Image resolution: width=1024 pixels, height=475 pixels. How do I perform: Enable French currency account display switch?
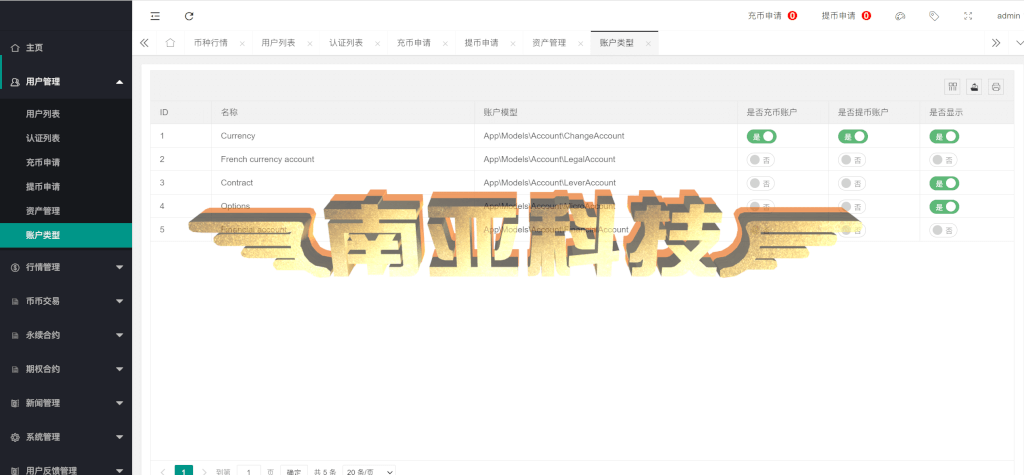point(944,159)
